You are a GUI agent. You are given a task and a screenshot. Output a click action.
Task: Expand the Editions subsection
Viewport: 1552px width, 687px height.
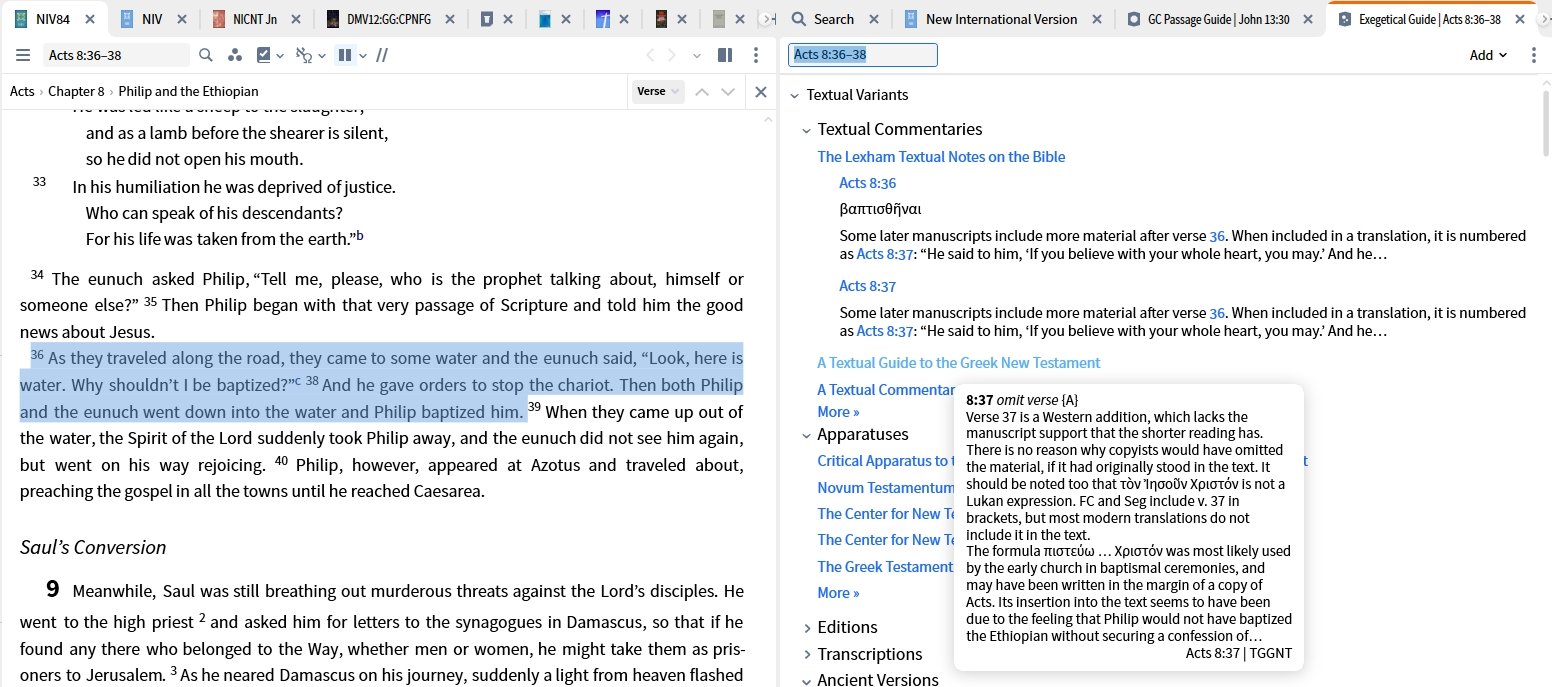click(x=807, y=627)
